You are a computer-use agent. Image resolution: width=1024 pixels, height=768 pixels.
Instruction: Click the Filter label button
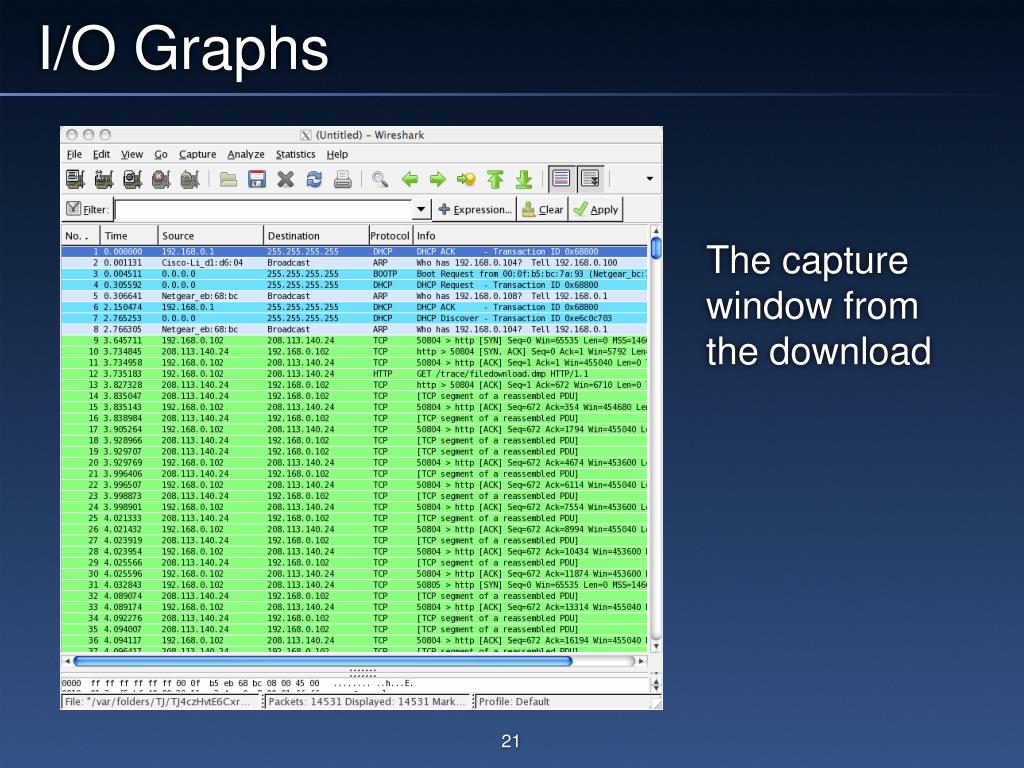87,209
